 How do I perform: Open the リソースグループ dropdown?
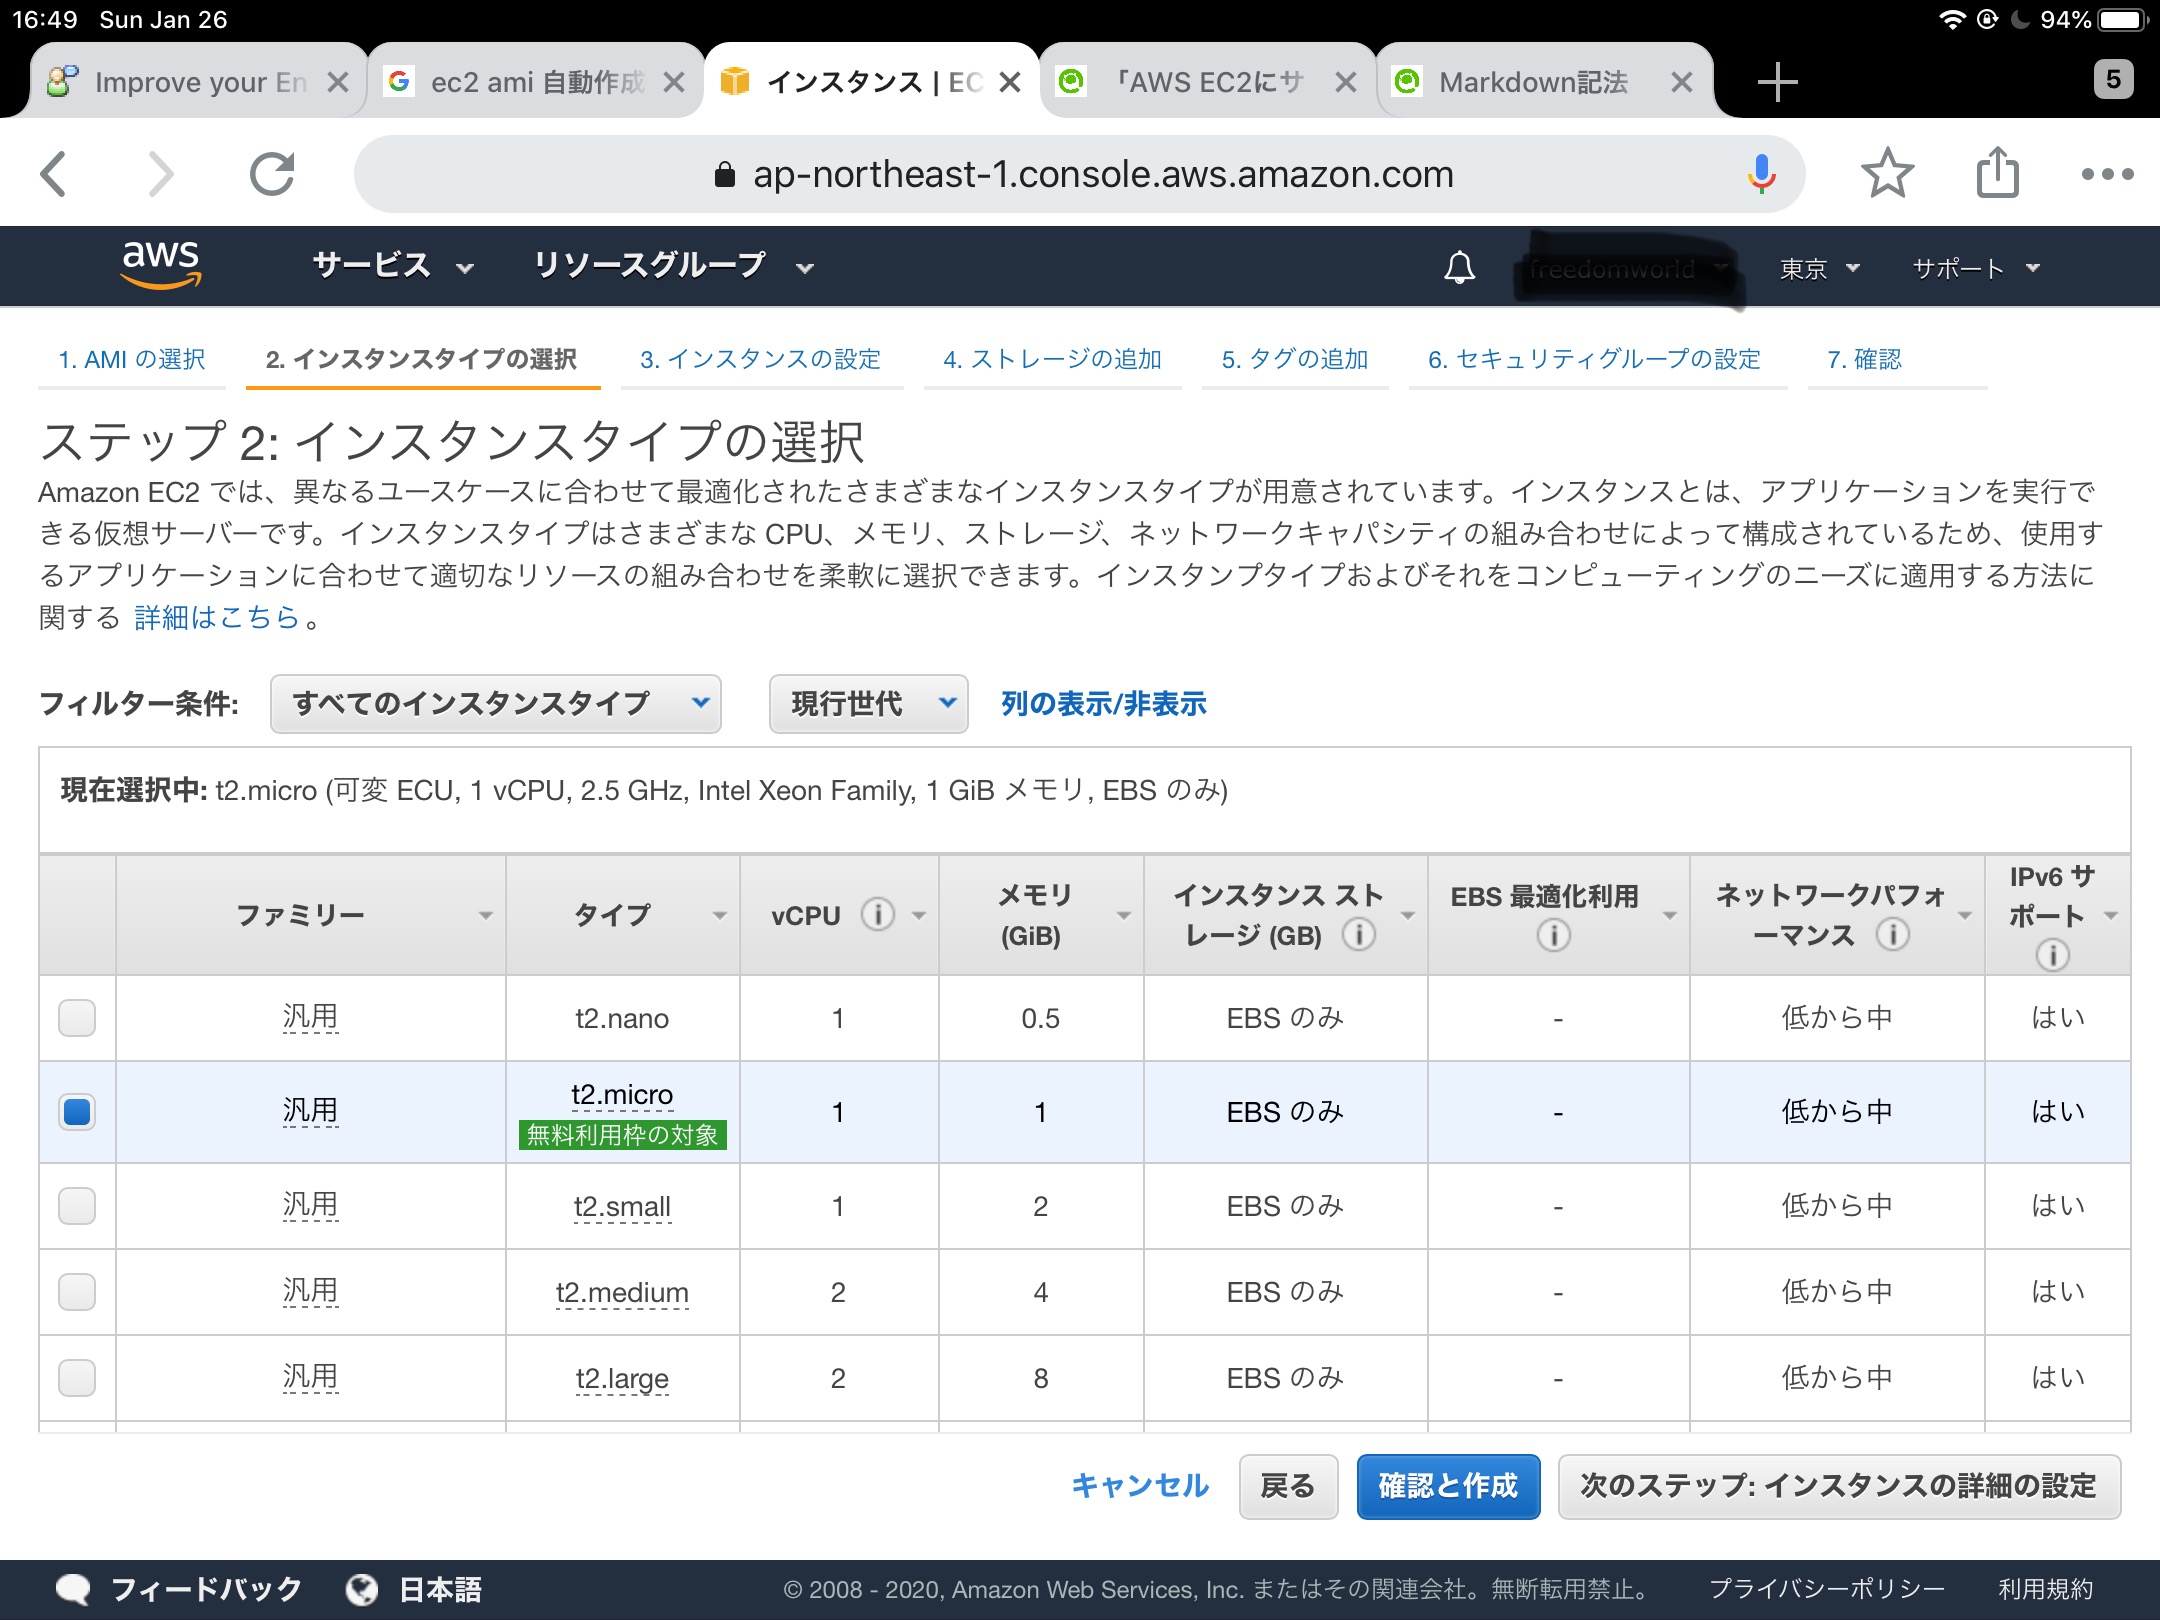[x=673, y=266]
